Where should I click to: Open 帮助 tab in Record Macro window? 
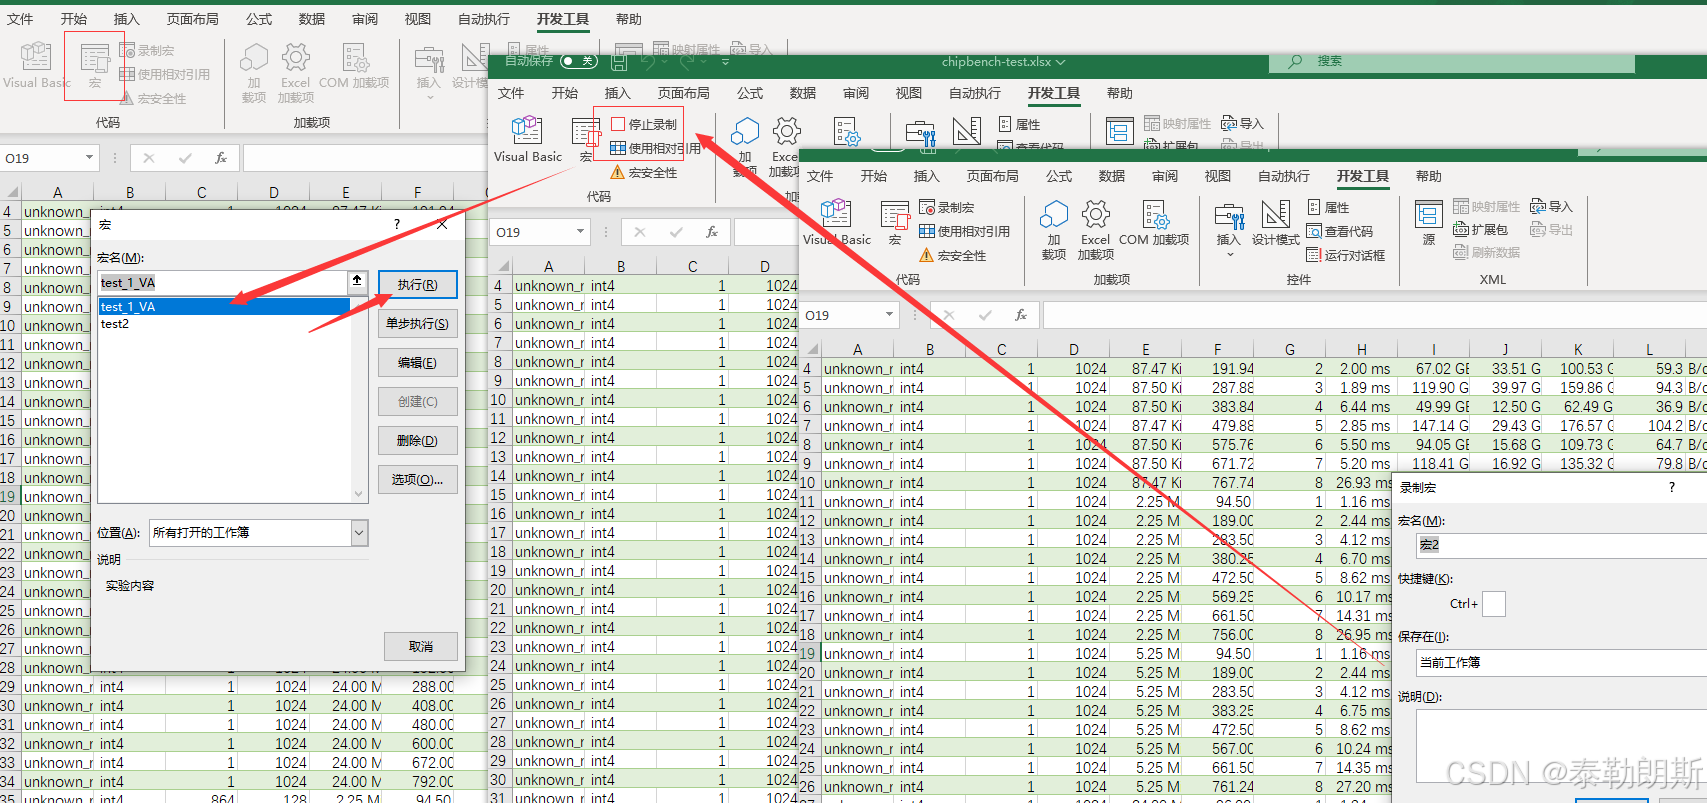pyautogui.click(x=1429, y=176)
